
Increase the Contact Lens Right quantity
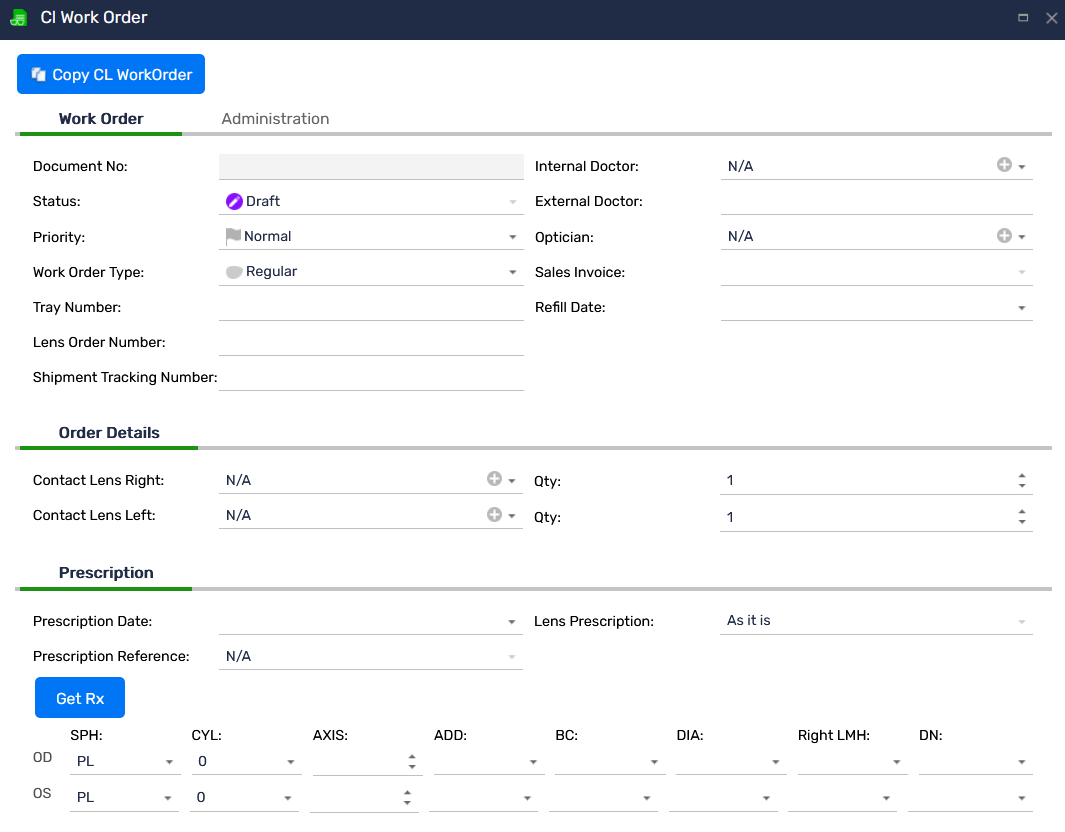pyautogui.click(x=1022, y=476)
